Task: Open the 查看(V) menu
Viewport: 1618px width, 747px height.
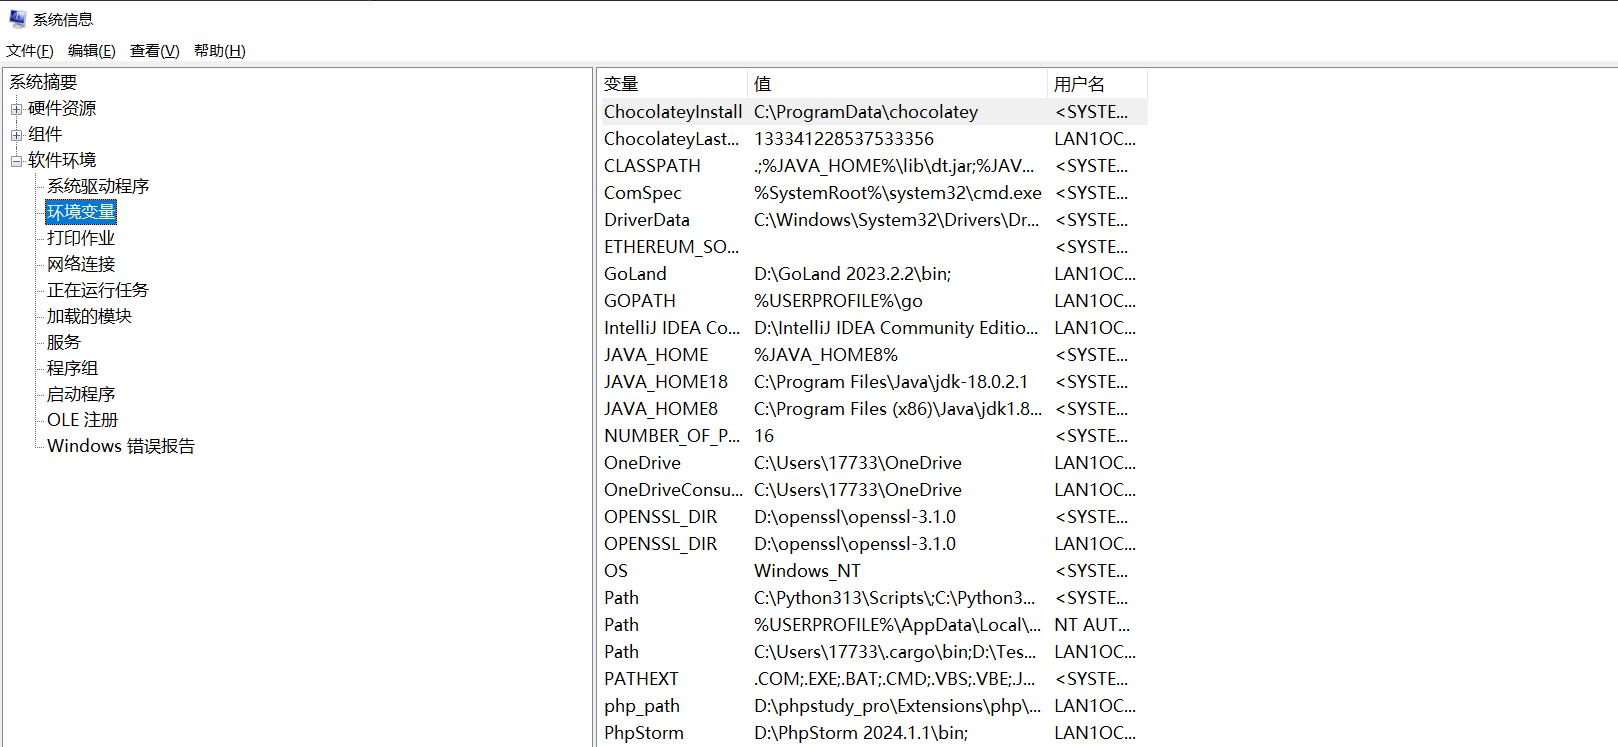Action: (154, 51)
